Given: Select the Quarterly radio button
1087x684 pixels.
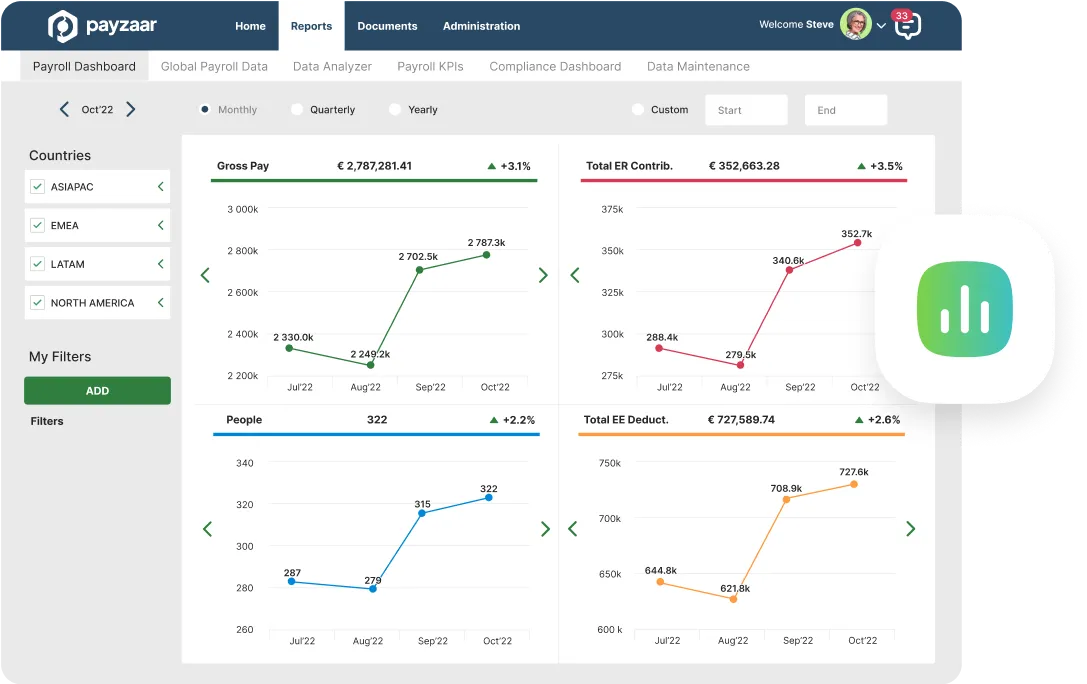Looking at the screenshot, I should point(297,110).
